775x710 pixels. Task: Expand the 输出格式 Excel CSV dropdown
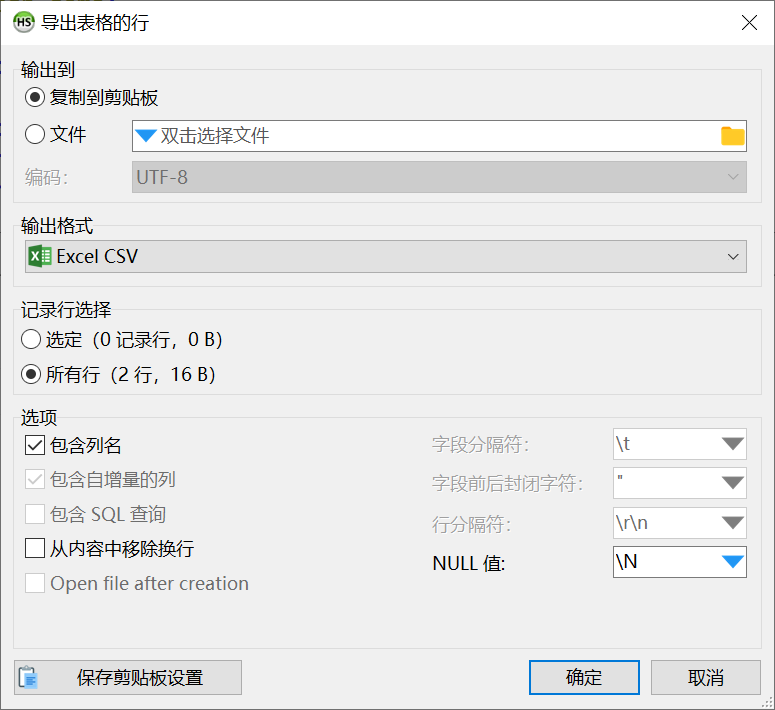733,257
